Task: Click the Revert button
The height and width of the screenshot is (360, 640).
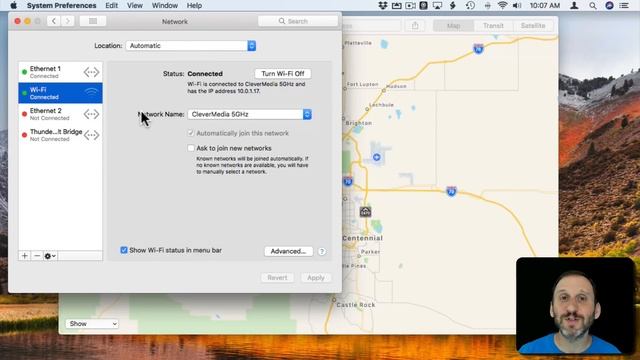Action: [277, 278]
